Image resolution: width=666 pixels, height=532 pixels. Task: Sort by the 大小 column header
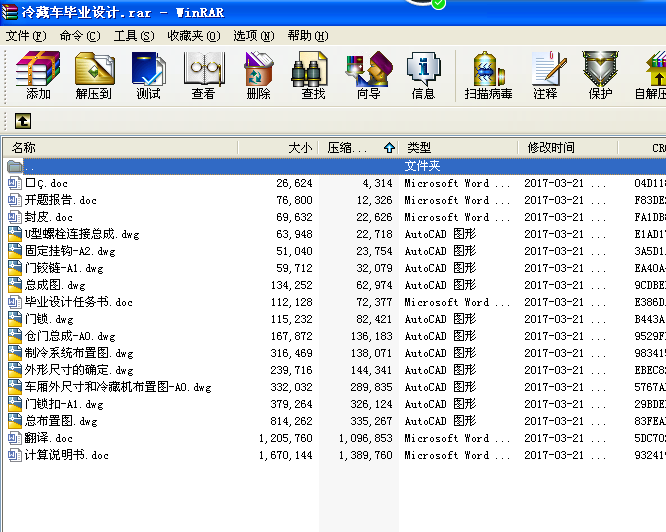click(x=278, y=148)
